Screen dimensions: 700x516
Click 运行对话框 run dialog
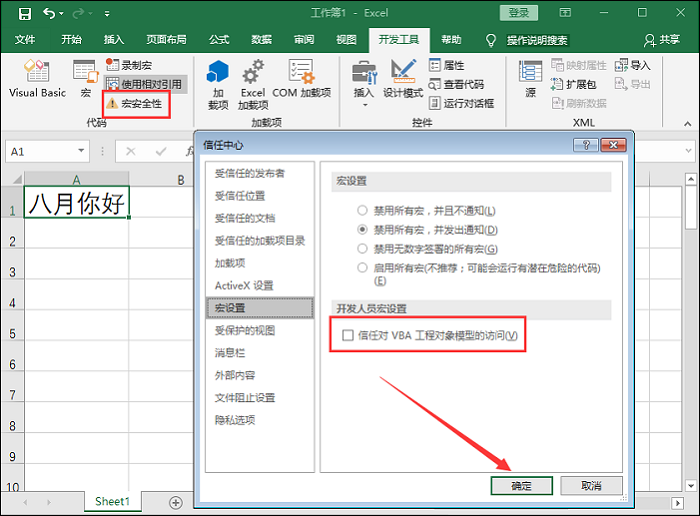click(461, 104)
